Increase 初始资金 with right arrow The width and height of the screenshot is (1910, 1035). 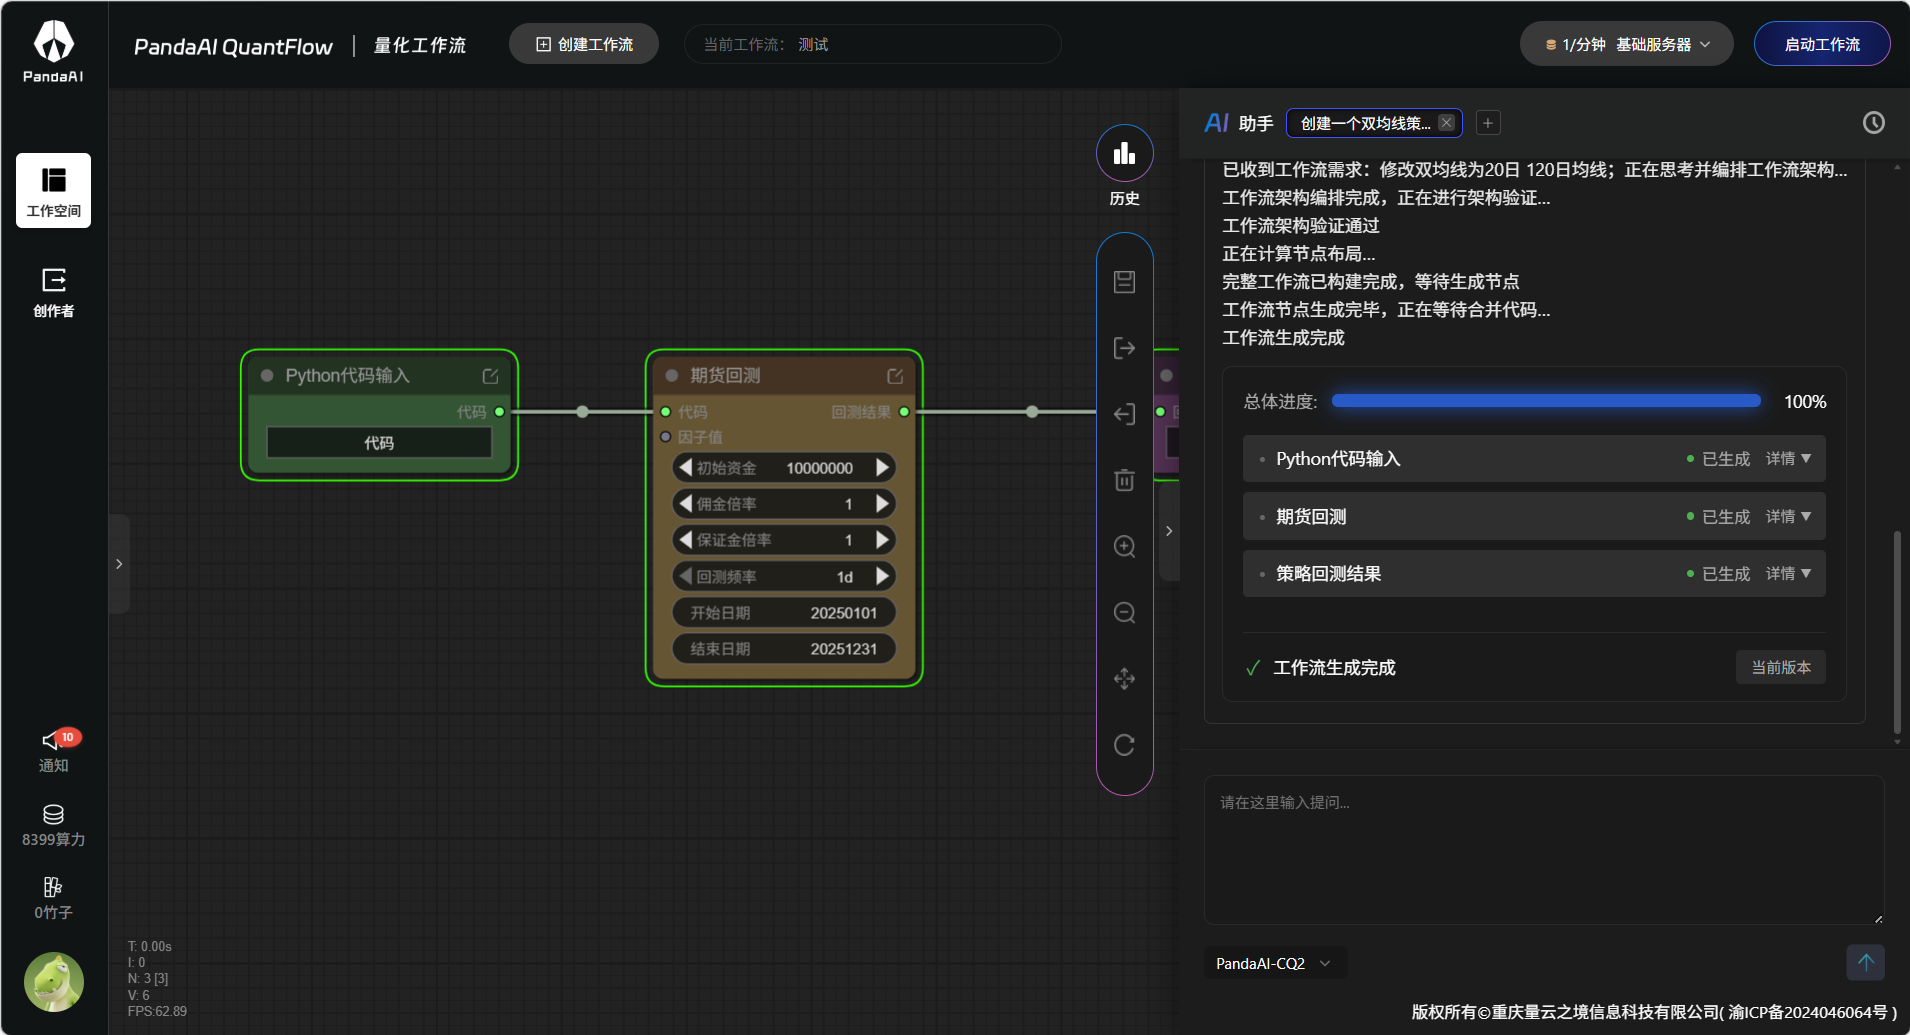click(882, 467)
